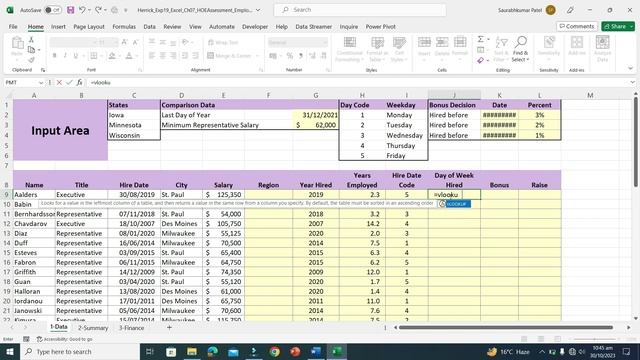Click the Font Color icon
Screen dimensions: 640x360
[x=129, y=56]
